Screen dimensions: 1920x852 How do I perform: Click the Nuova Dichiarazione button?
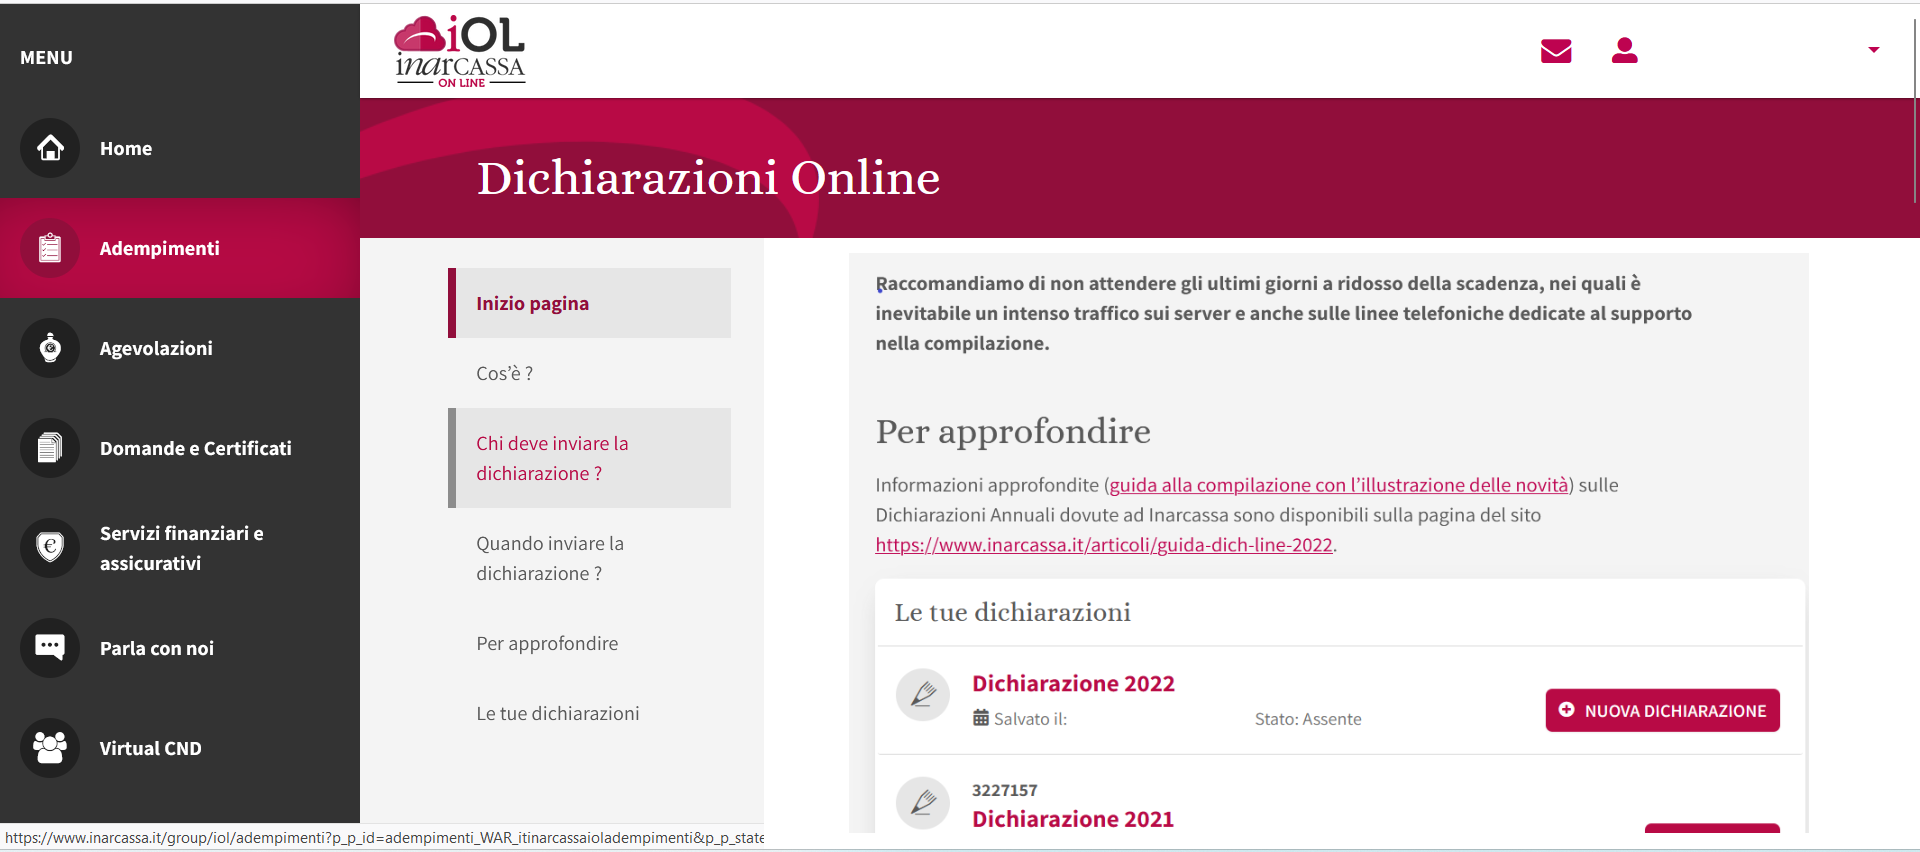(1662, 710)
